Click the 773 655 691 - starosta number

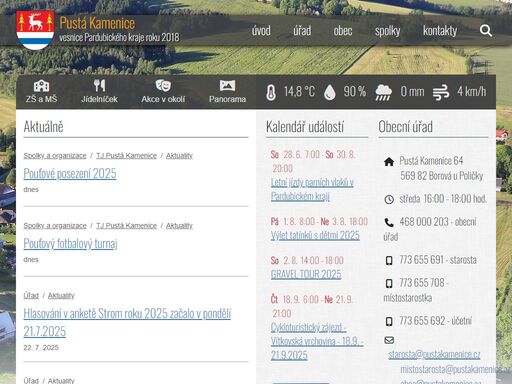pos(438,260)
